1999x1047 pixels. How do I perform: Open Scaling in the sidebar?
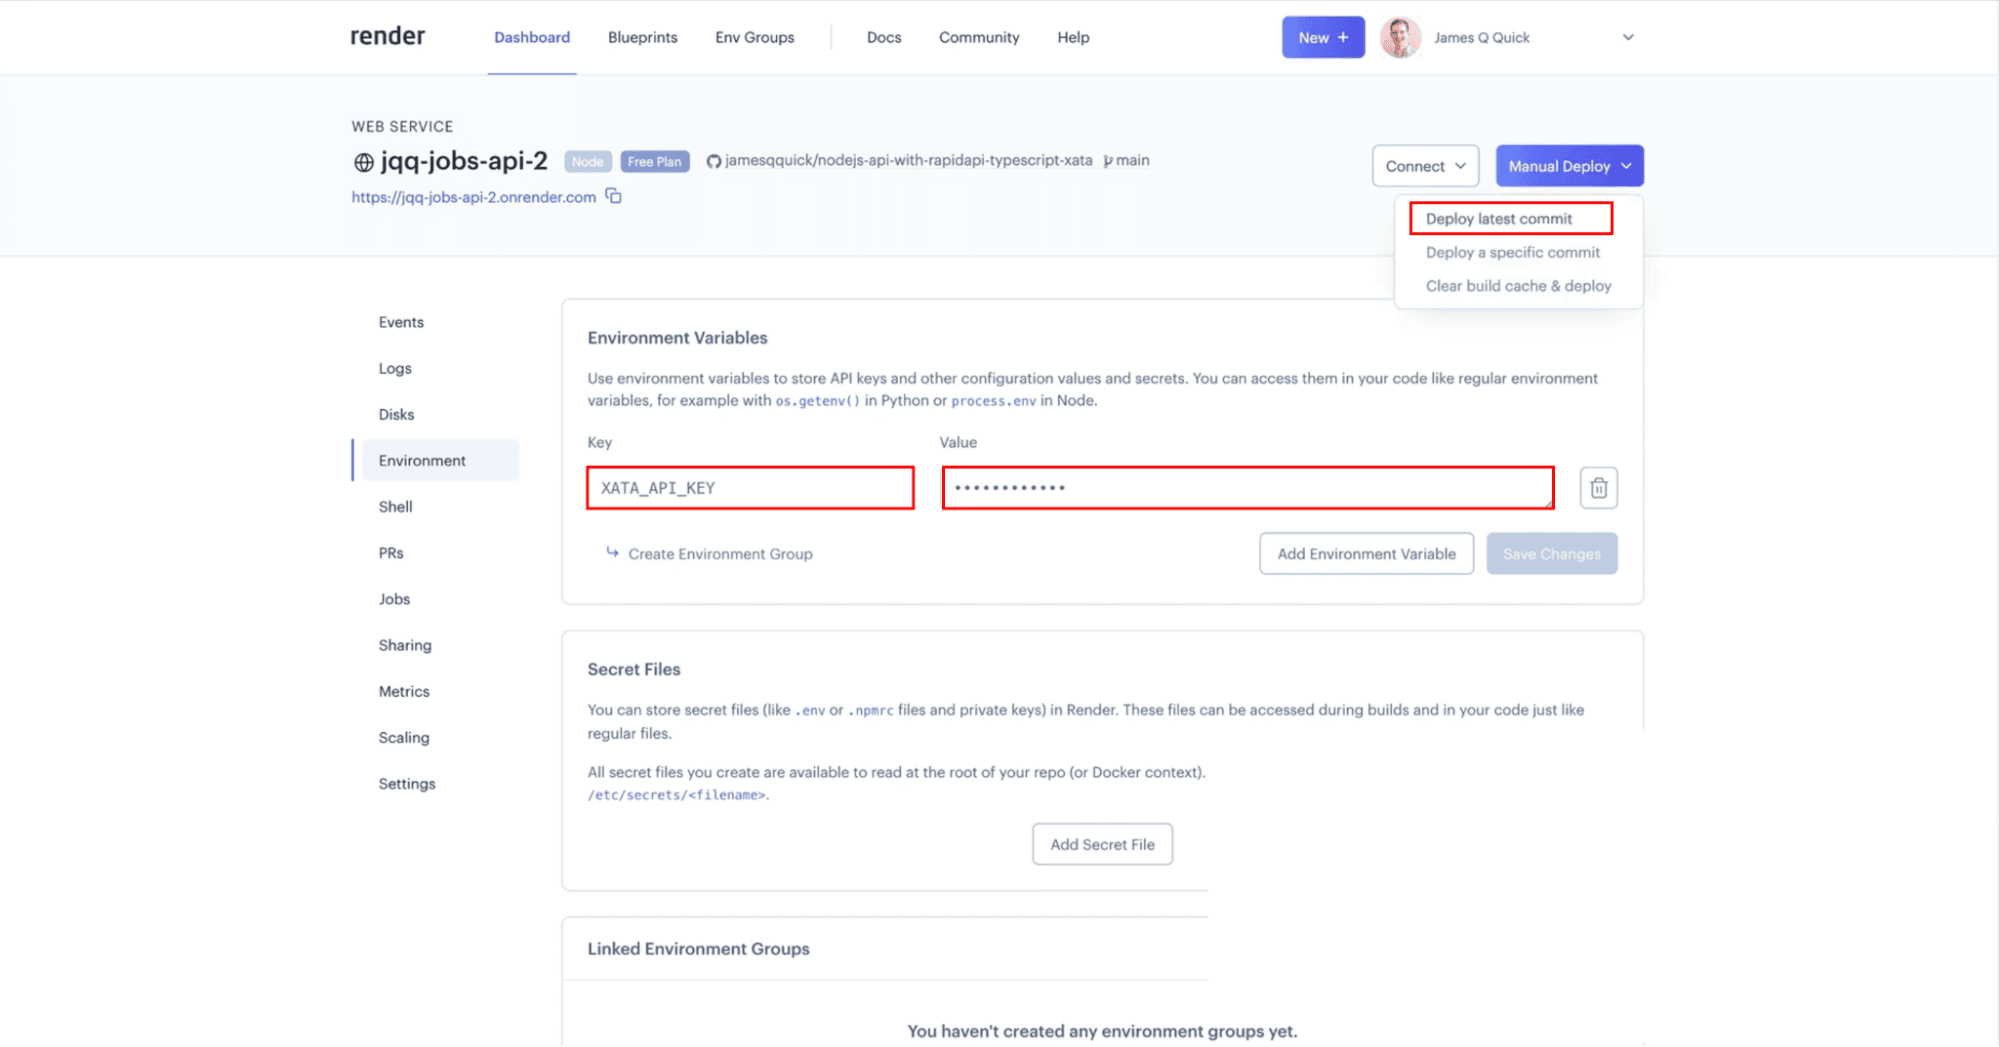pyautogui.click(x=404, y=737)
